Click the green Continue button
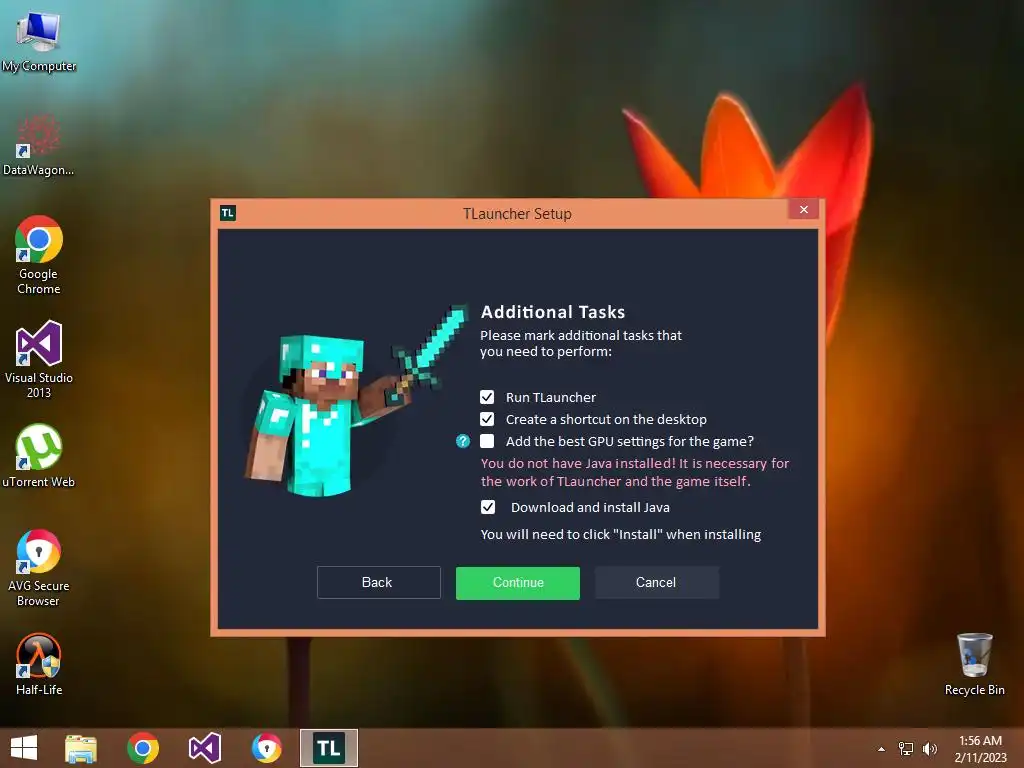The height and width of the screenshot is (768, 1024). click(518, 583)
